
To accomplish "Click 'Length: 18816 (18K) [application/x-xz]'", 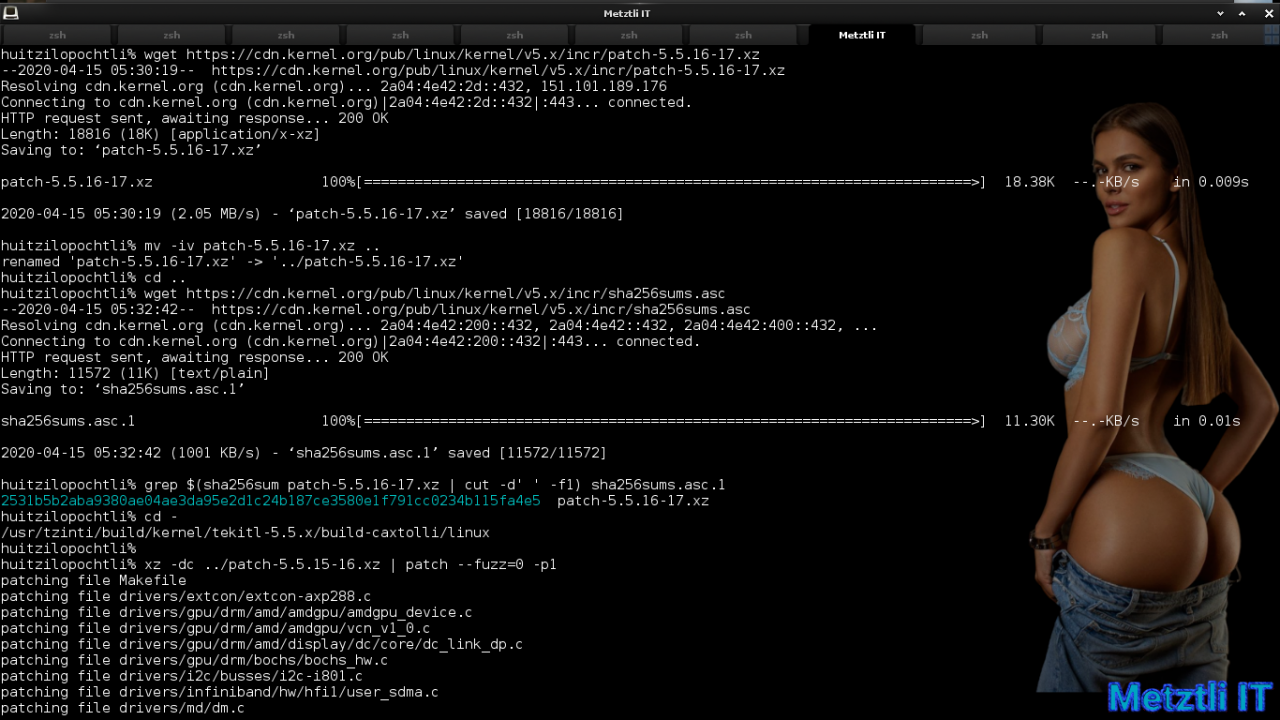I will tap(160, 134).
